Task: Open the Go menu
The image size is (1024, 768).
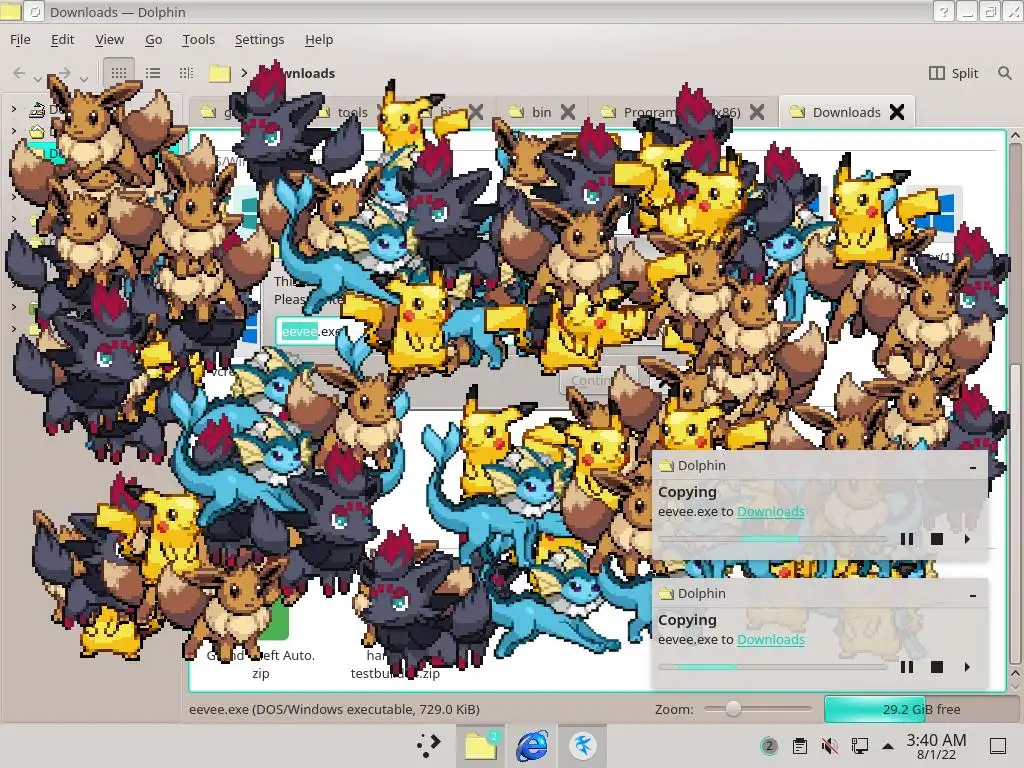Action: coord(153,39)
